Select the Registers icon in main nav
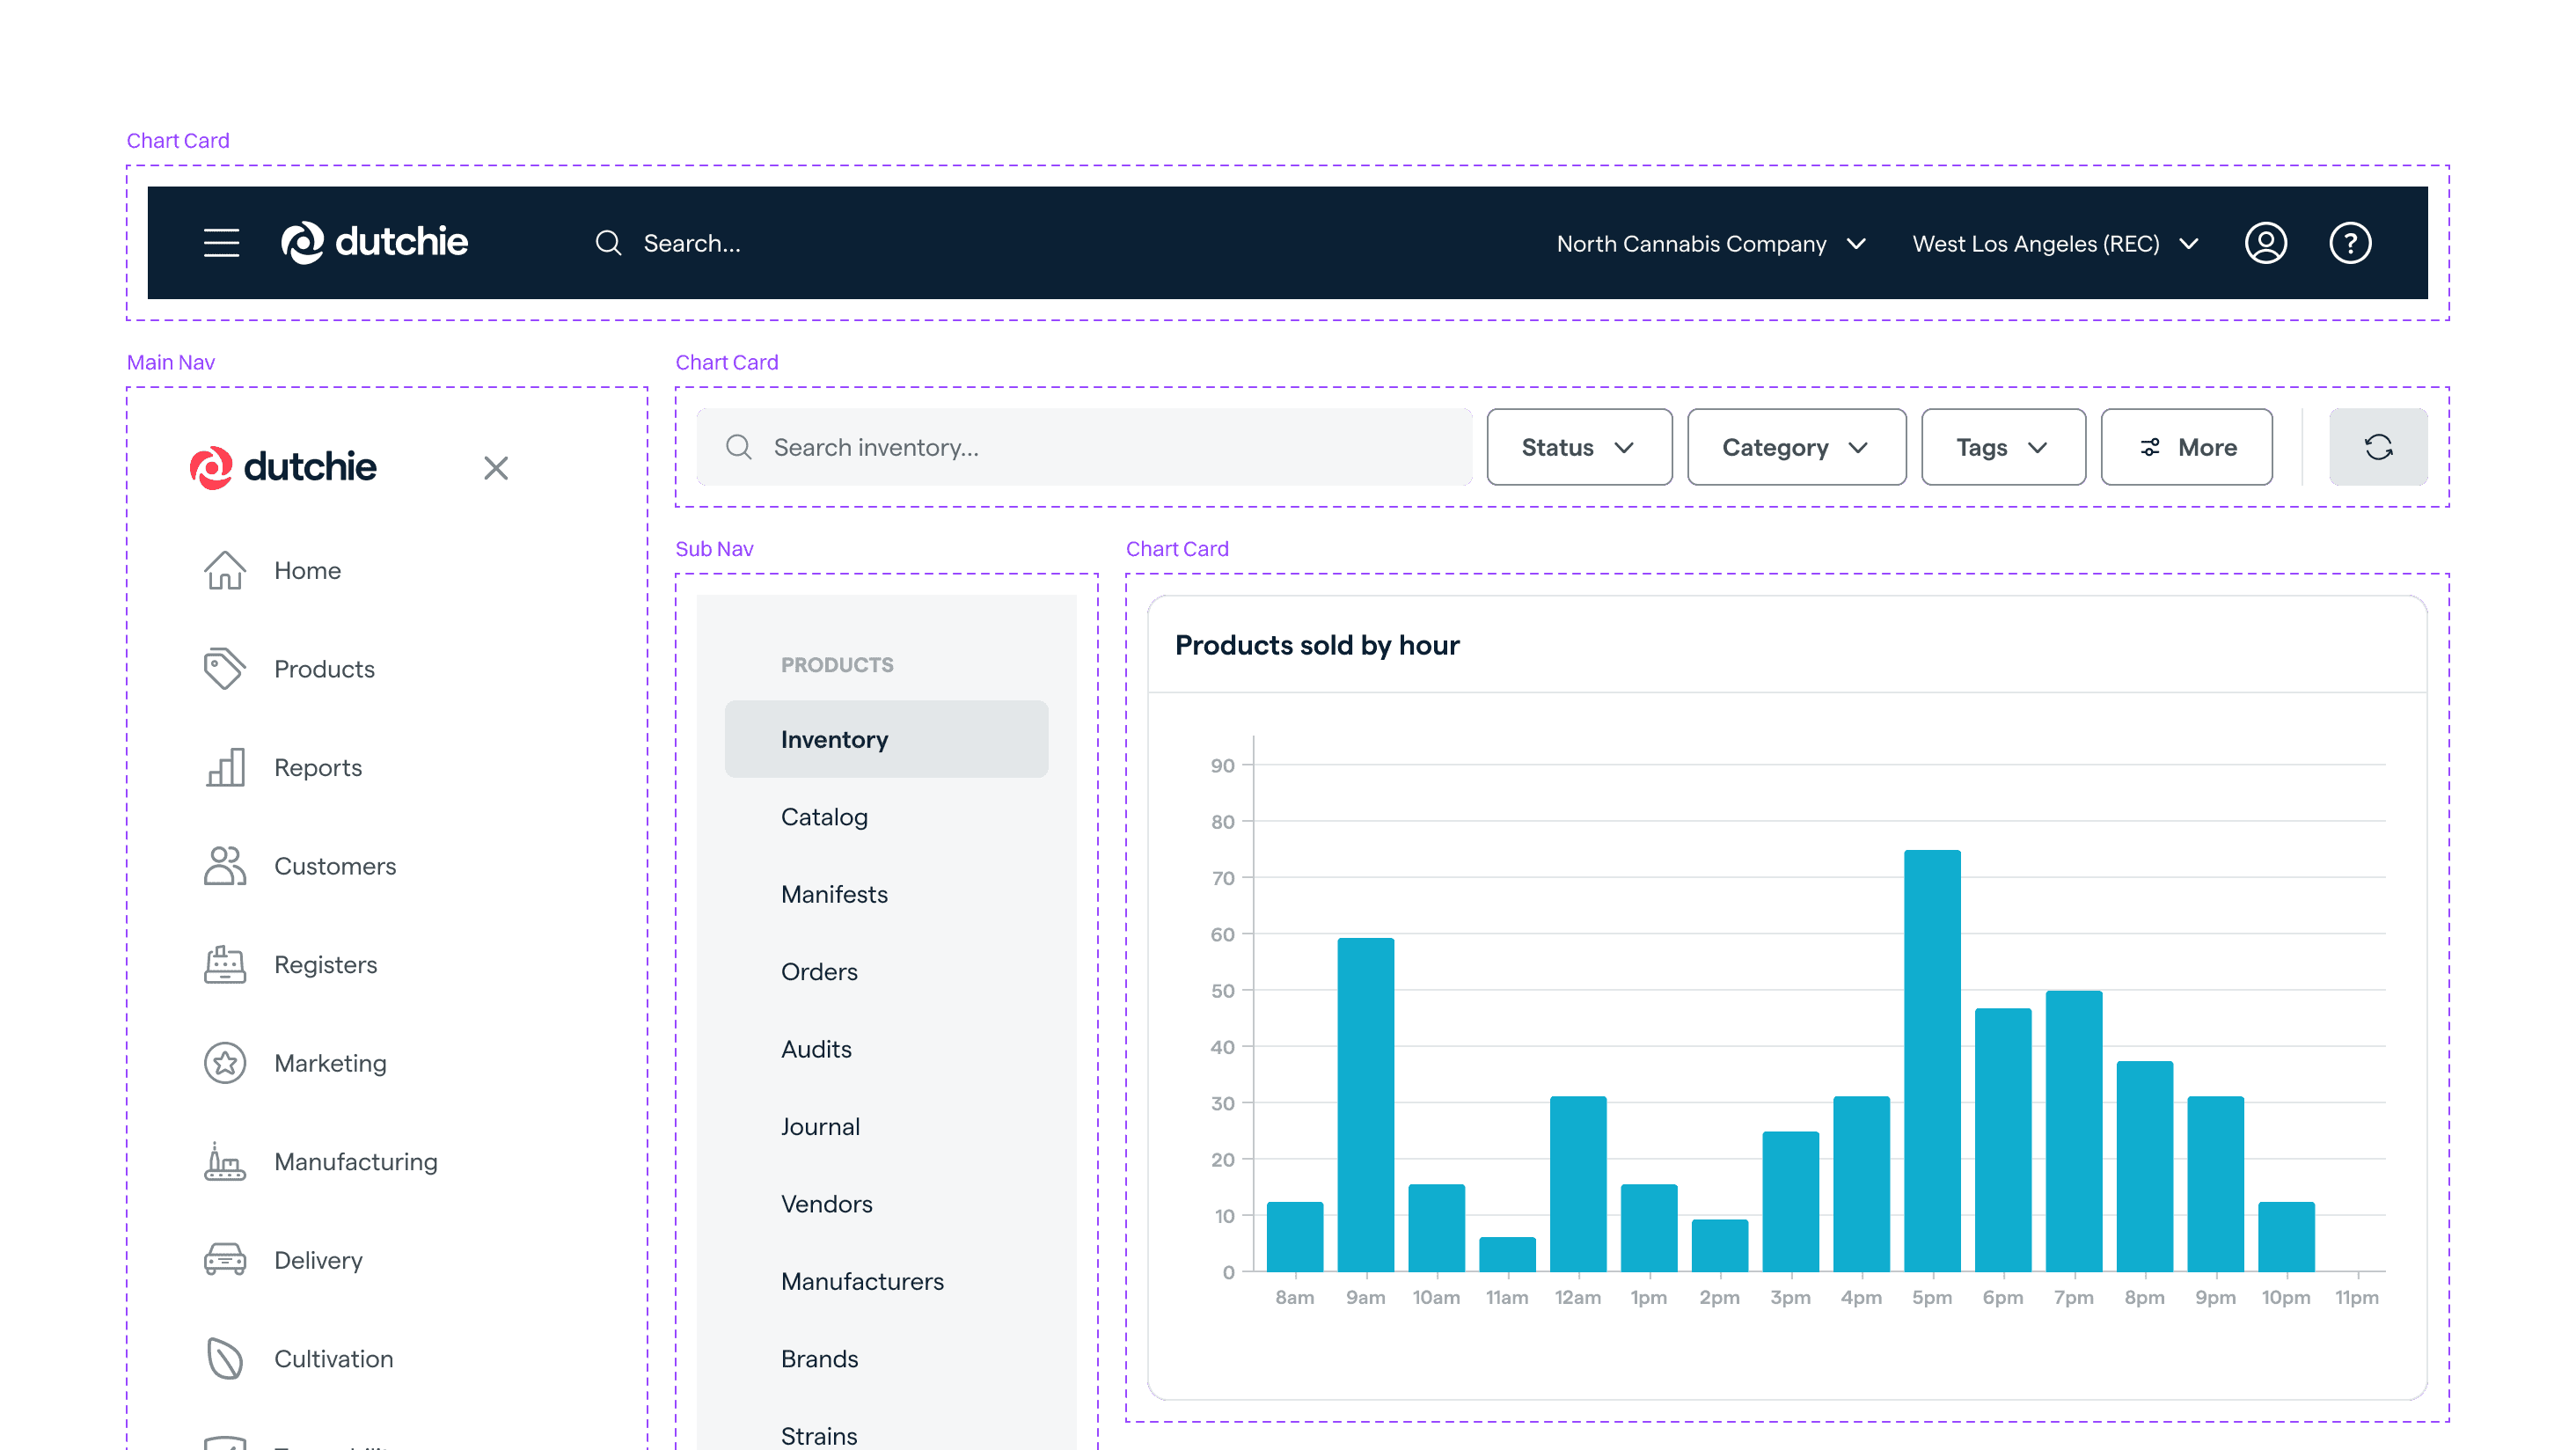Image resolution: width=2576 pixels, height=1450 pixels. [224, 964]
